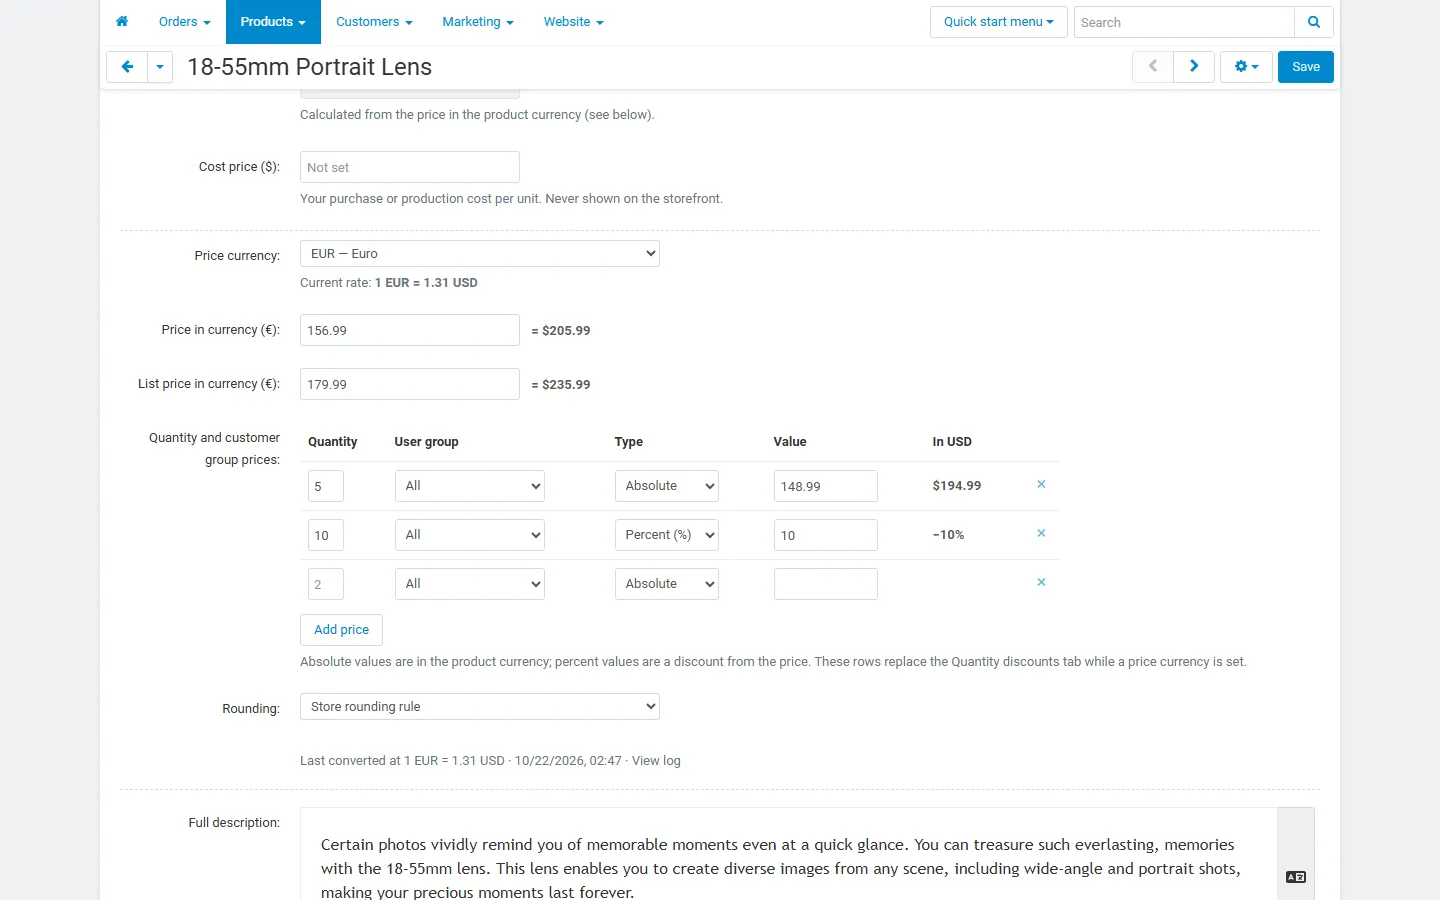Screen dimensions: 1440x900
Task: Click the language icon beside the description
Action: (x=1296, y=877)
